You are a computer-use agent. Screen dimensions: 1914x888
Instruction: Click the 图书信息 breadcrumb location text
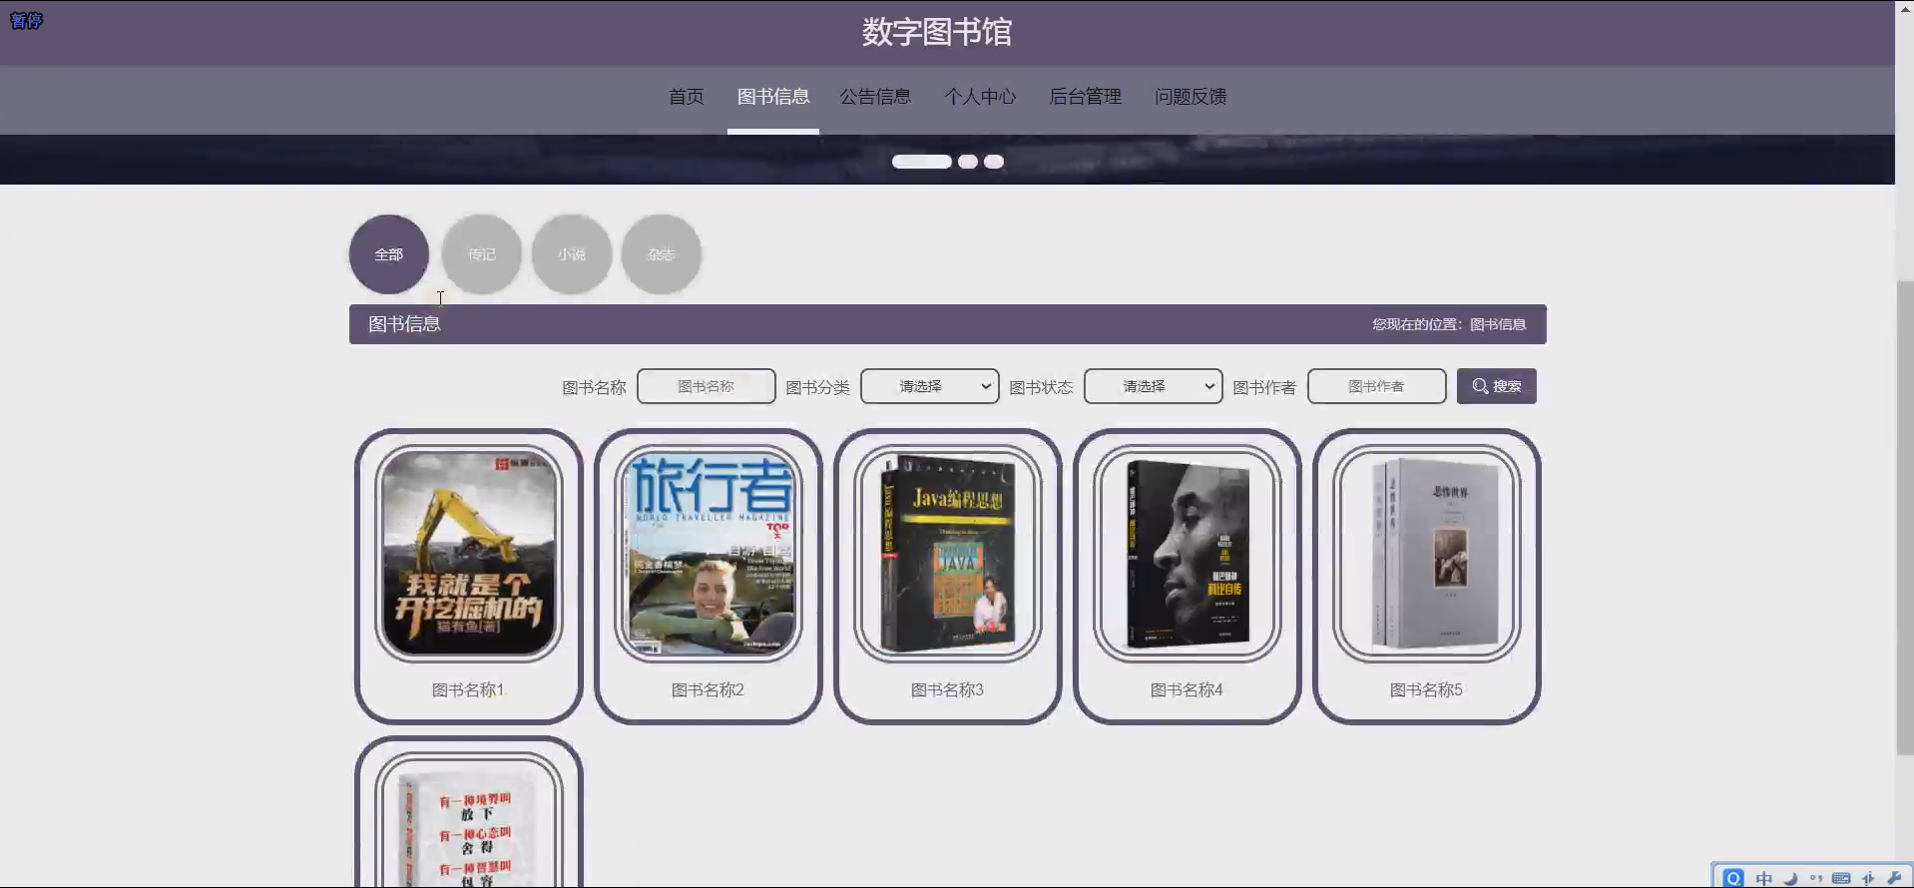tap(1497, 324)
